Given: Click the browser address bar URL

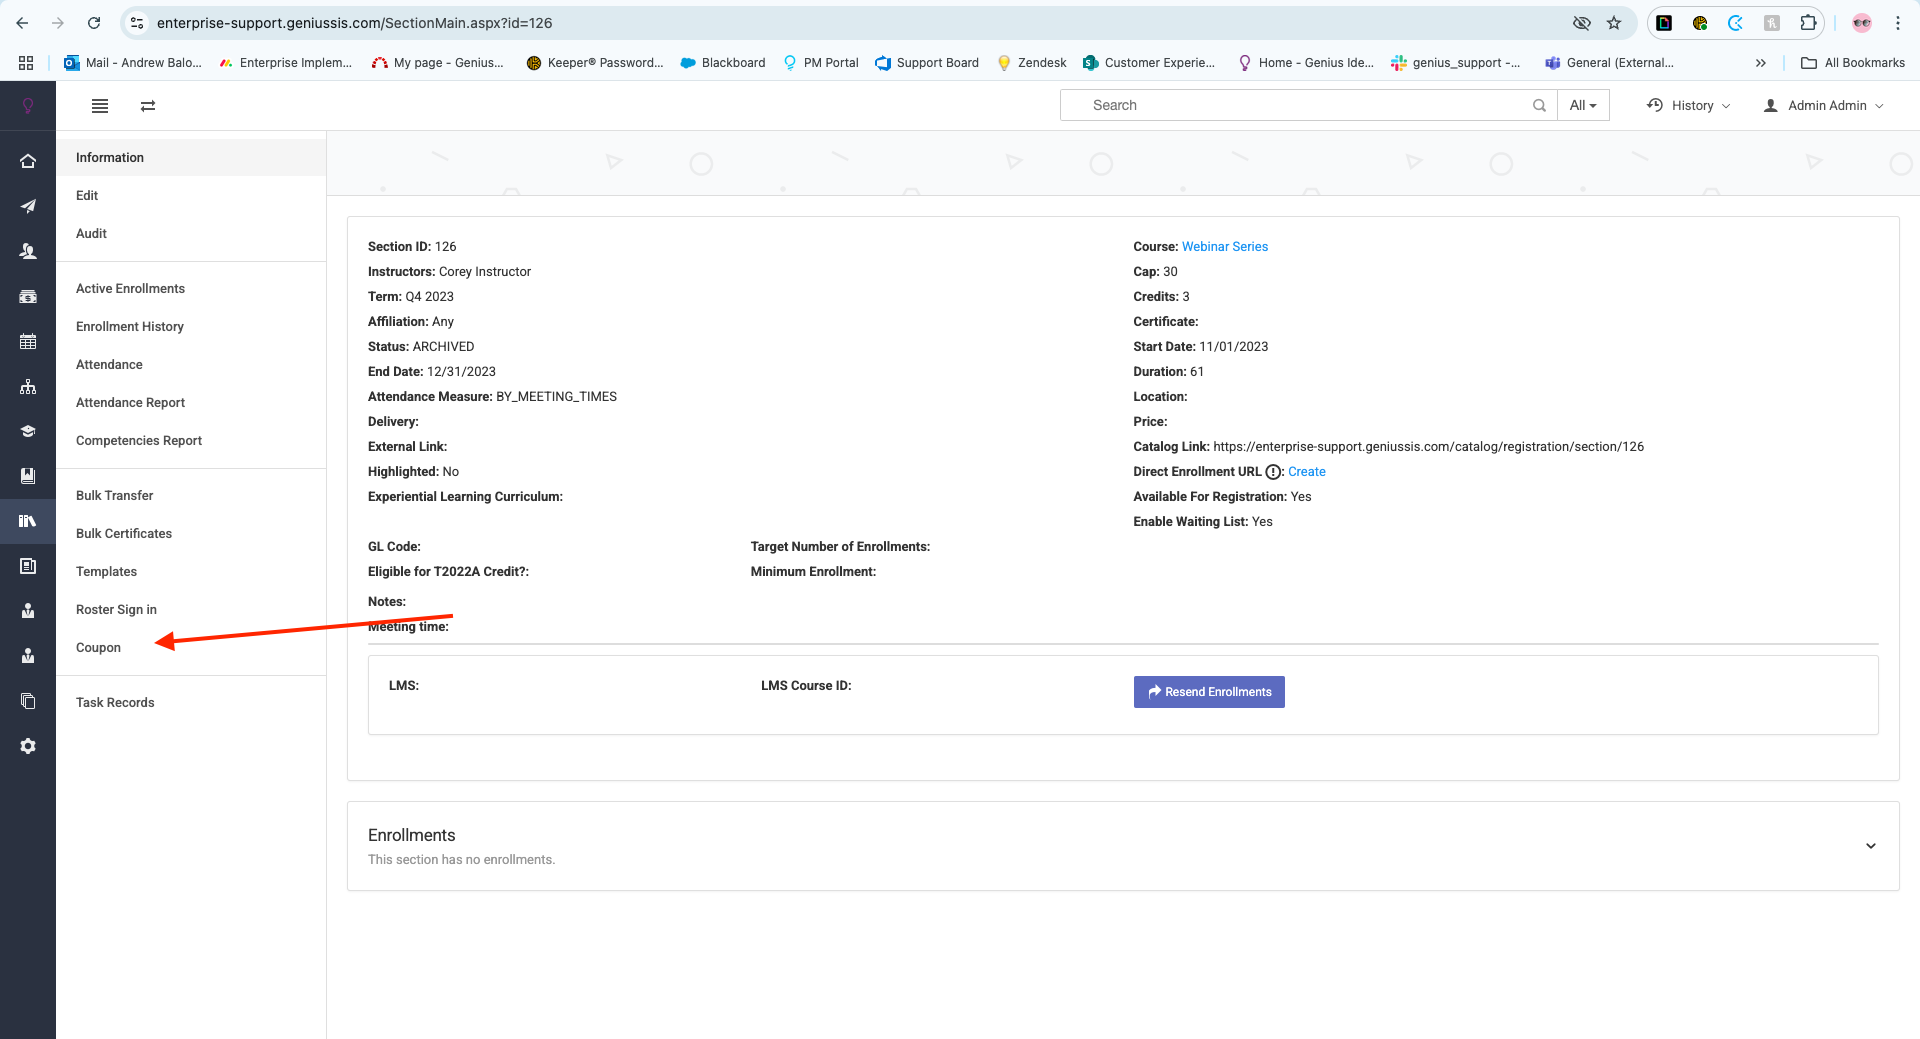Looking at the screenshot, I should (355, 23).
